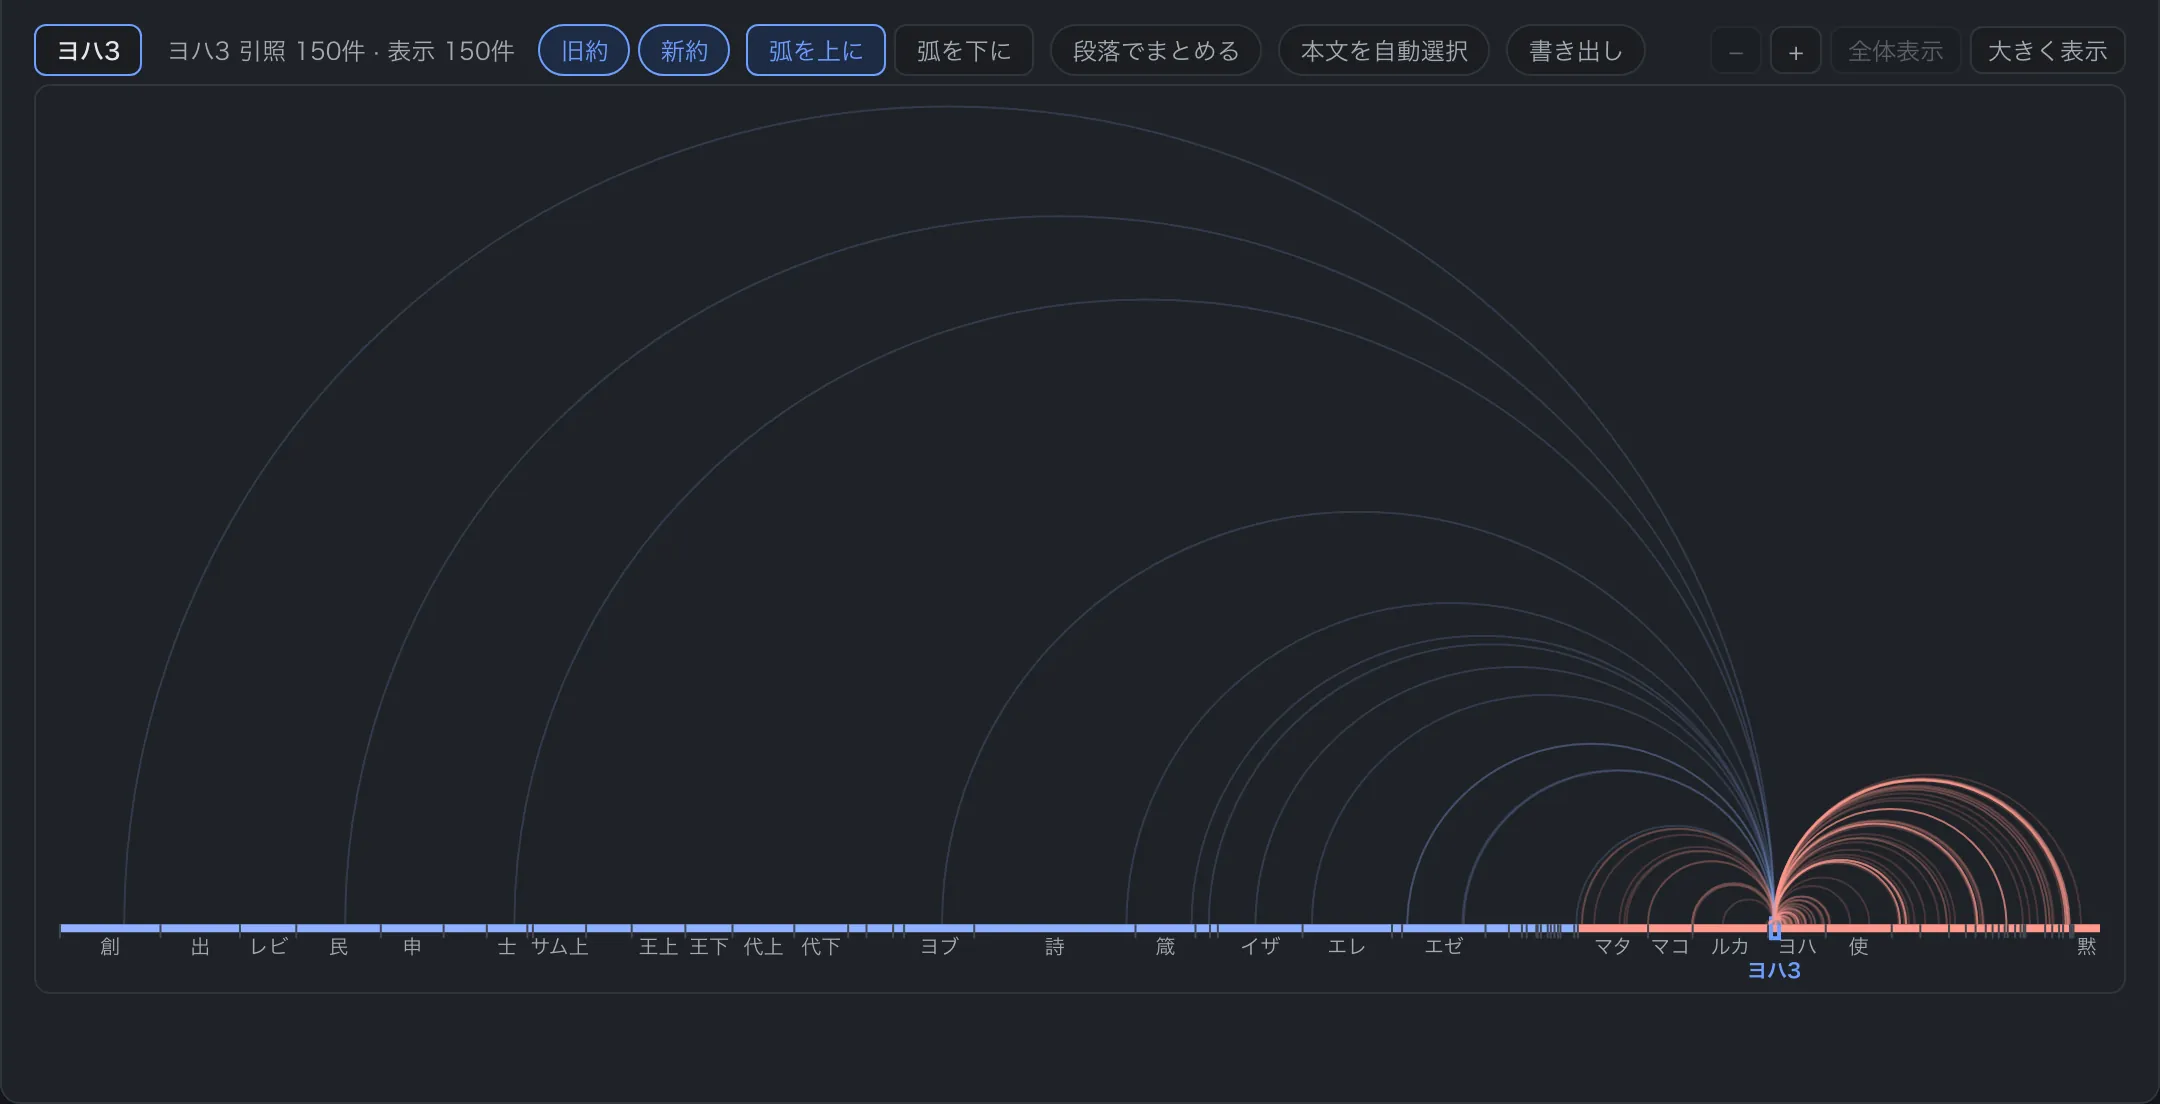The image size is (2160, 1104).
Task: Select the マタ book label
Action: pos(1613,946)
